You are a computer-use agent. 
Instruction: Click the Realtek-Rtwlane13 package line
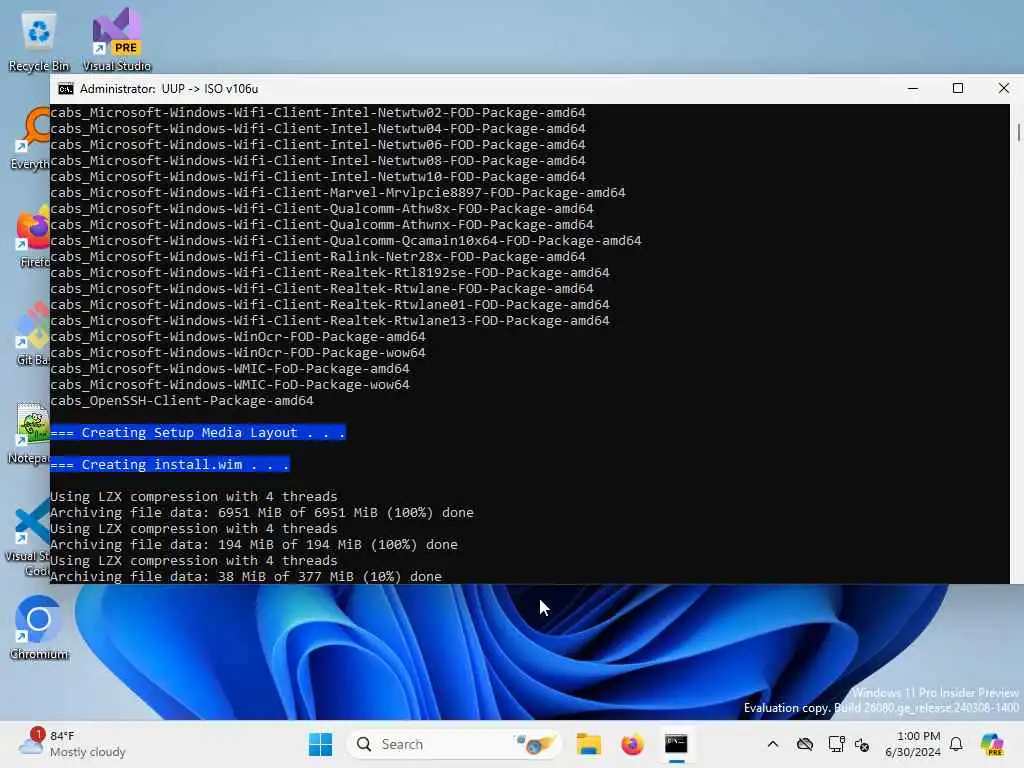coord(330,321)
